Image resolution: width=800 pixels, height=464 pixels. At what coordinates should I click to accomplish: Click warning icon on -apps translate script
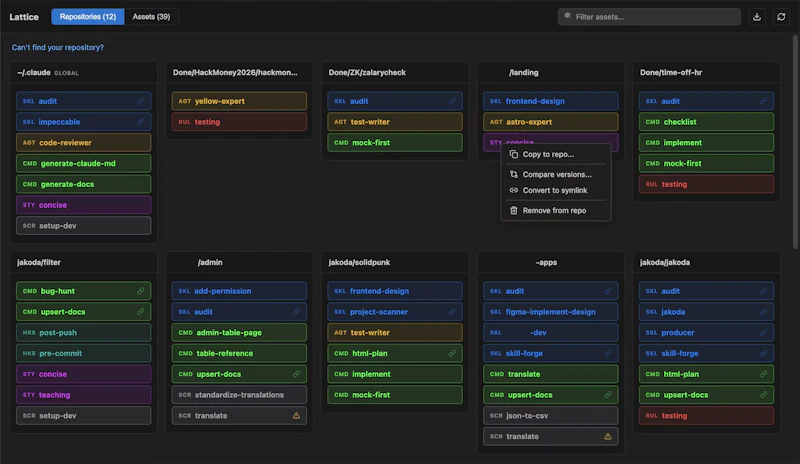point(608,436)
